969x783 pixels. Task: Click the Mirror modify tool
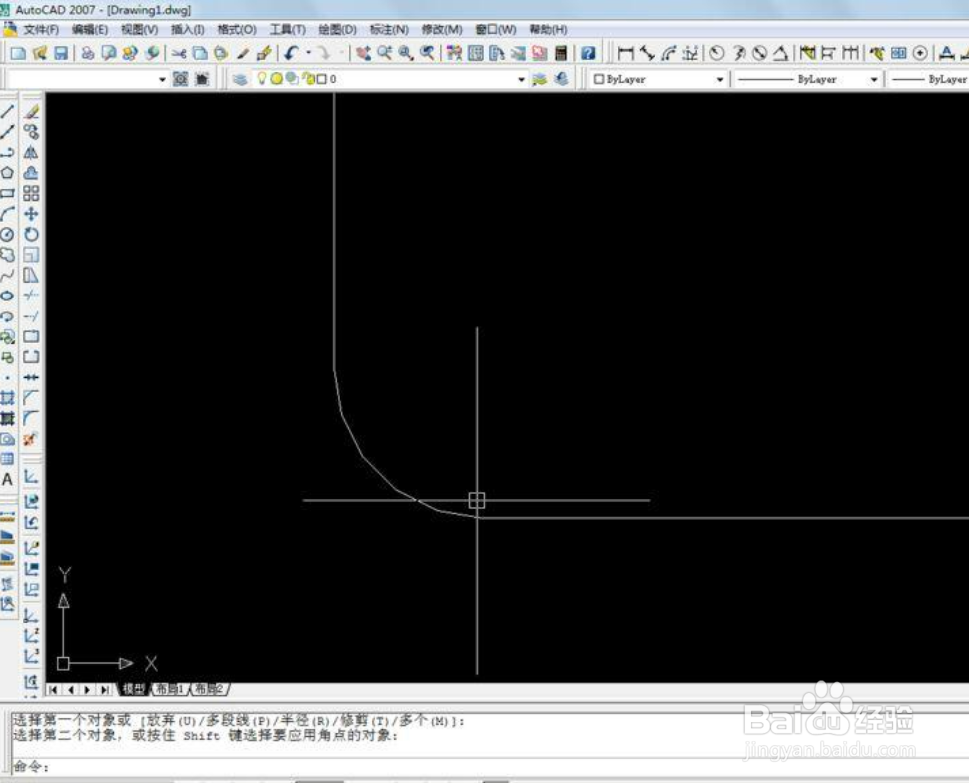click(x=31, y=152)
